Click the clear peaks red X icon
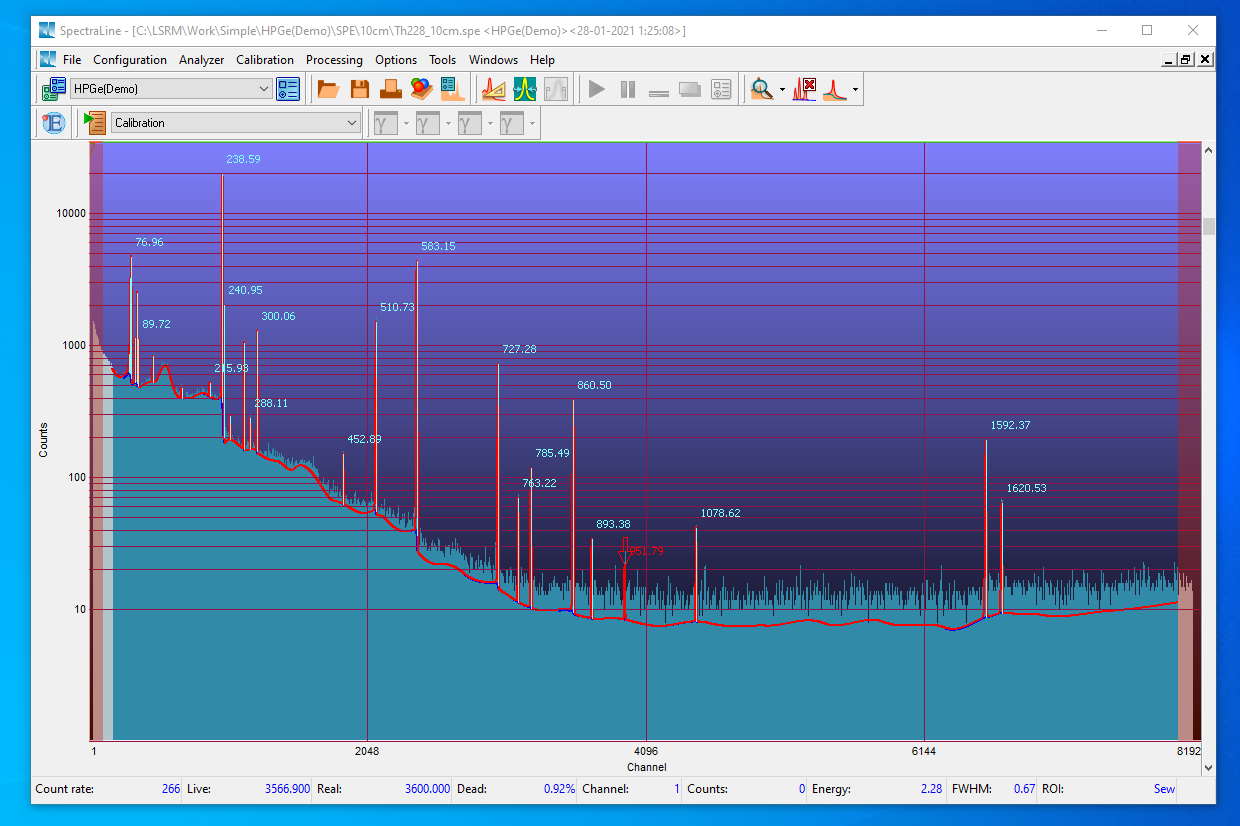The height and width of the screenshot is (826, 1240). click(804, 89)
